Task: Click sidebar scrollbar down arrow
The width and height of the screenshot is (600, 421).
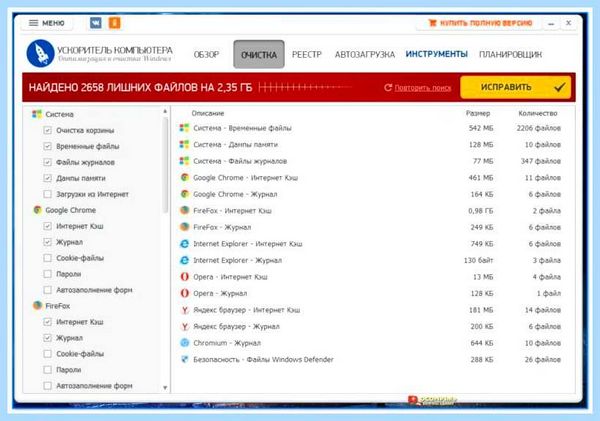Action: [165, 388]
